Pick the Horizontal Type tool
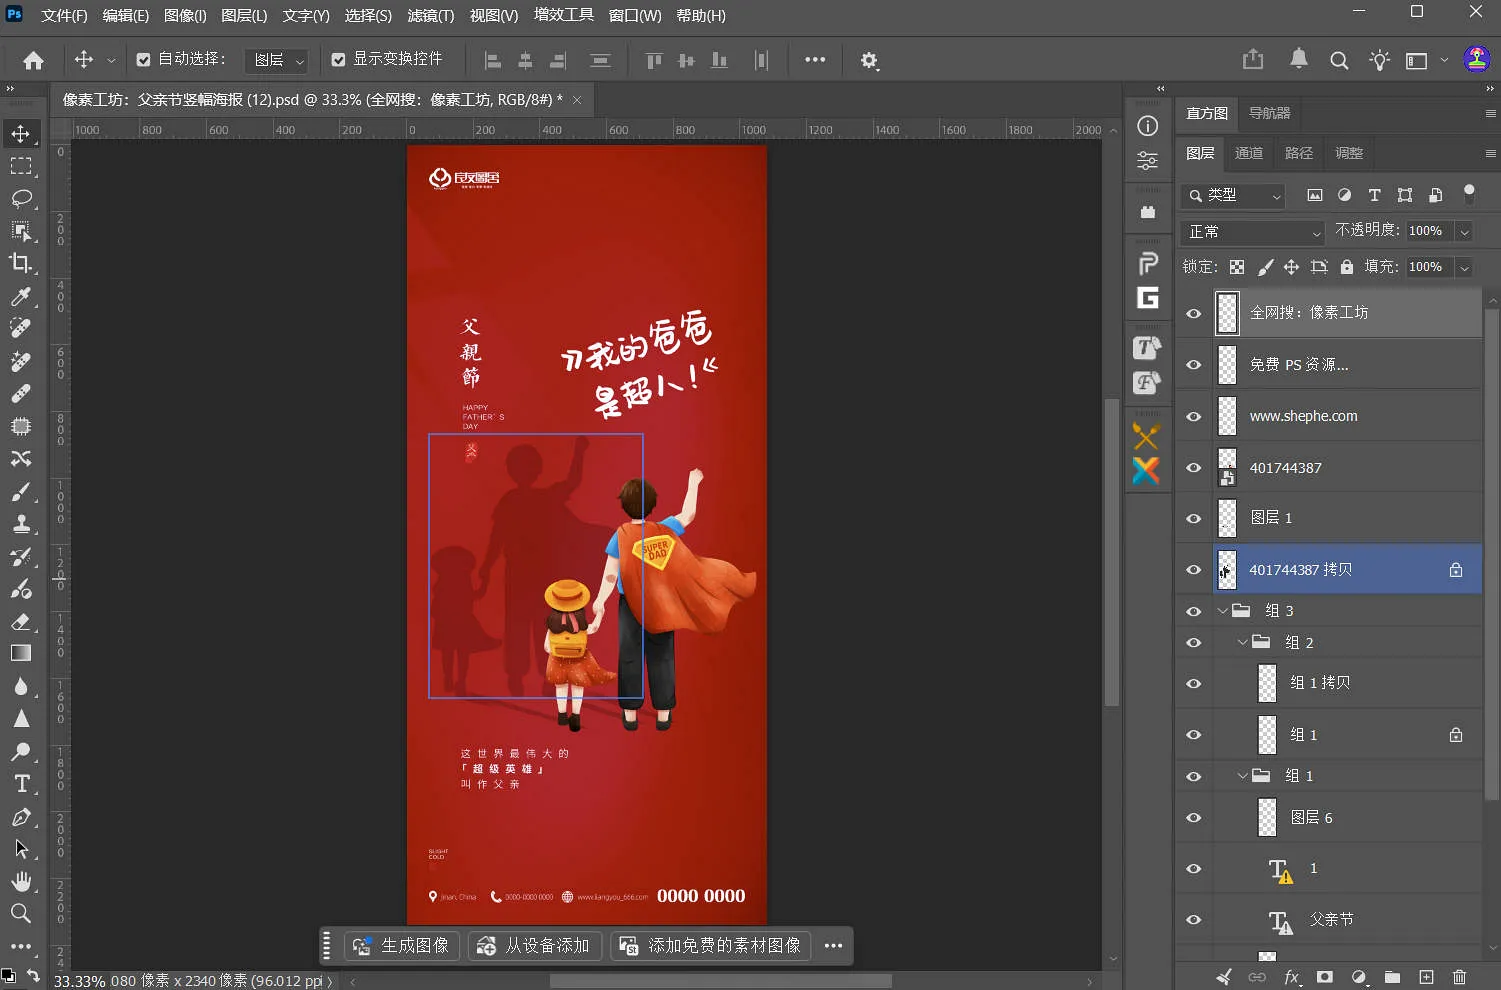The height and width of the screenshot is (990, 1501). point(21,783)
